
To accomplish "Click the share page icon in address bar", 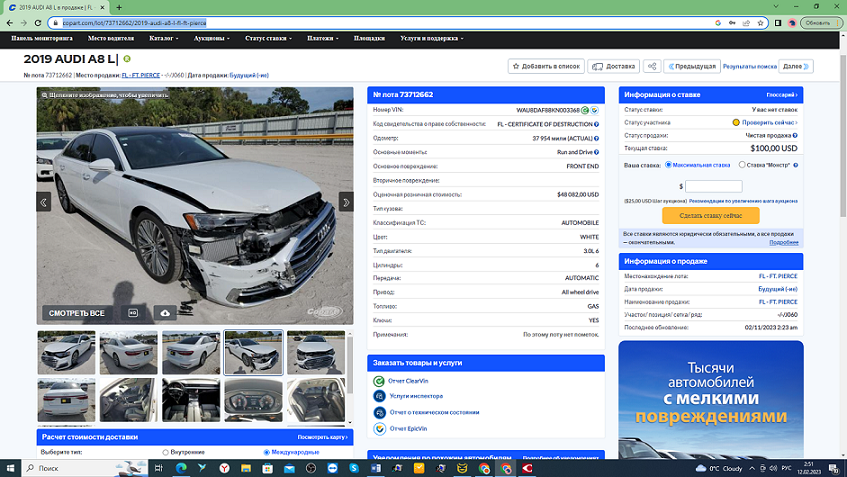I will click(x=747, y=23).
